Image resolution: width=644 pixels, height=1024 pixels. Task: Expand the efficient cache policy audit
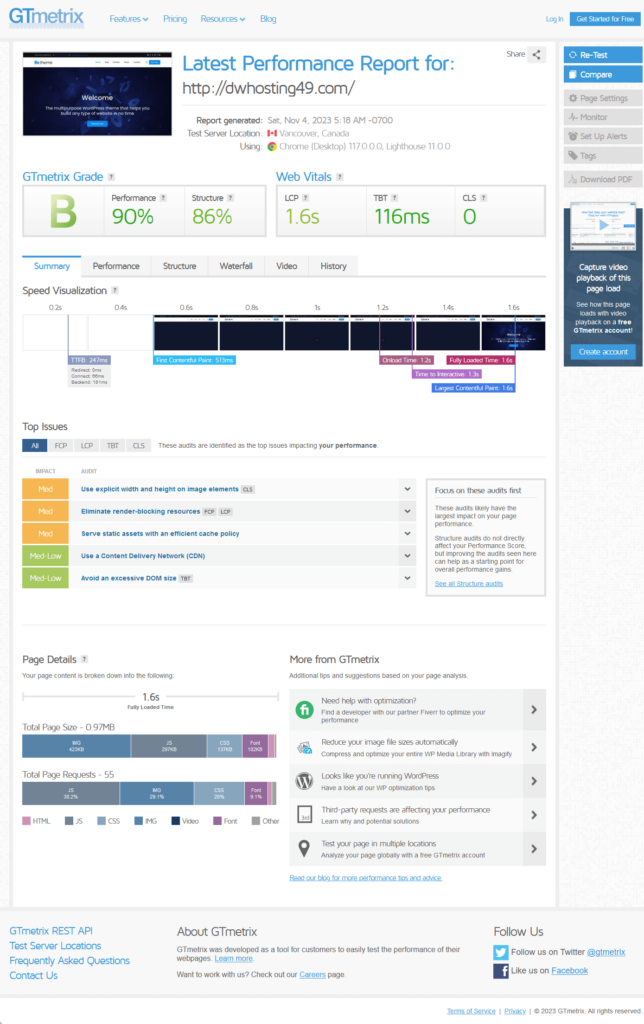408,534
